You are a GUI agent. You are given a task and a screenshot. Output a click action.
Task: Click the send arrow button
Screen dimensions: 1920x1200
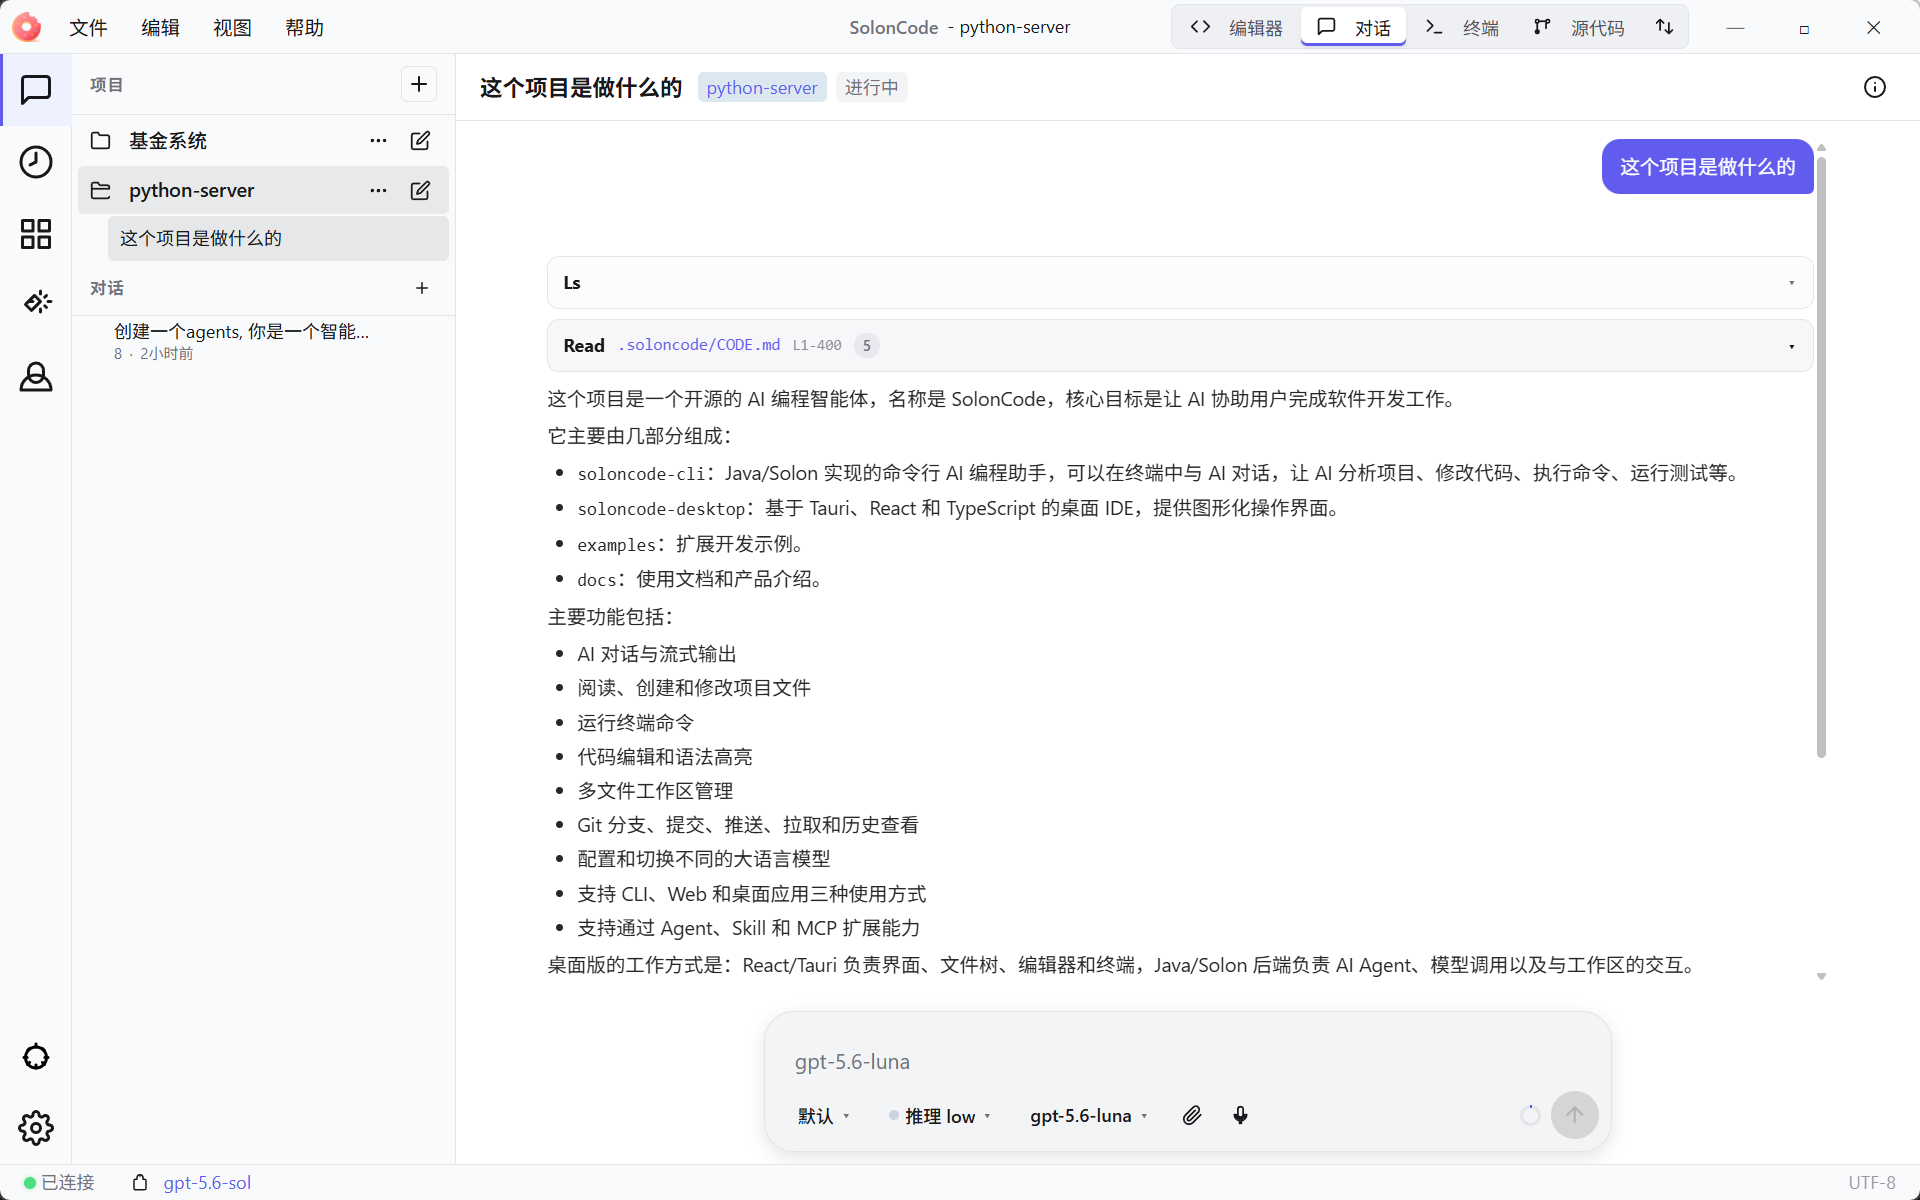[x=1574, y=1115]
